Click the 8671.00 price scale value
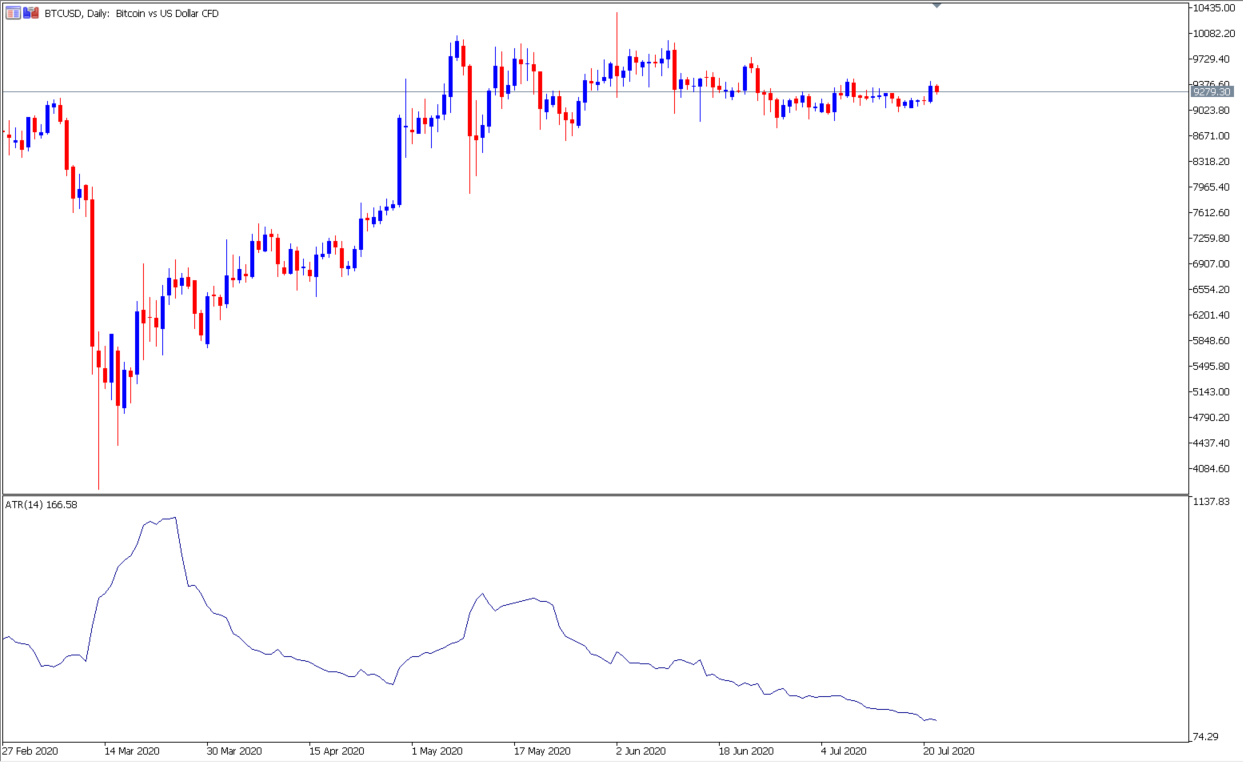Viewport: 1243px width, 762px height. [x=1212, y=136]
